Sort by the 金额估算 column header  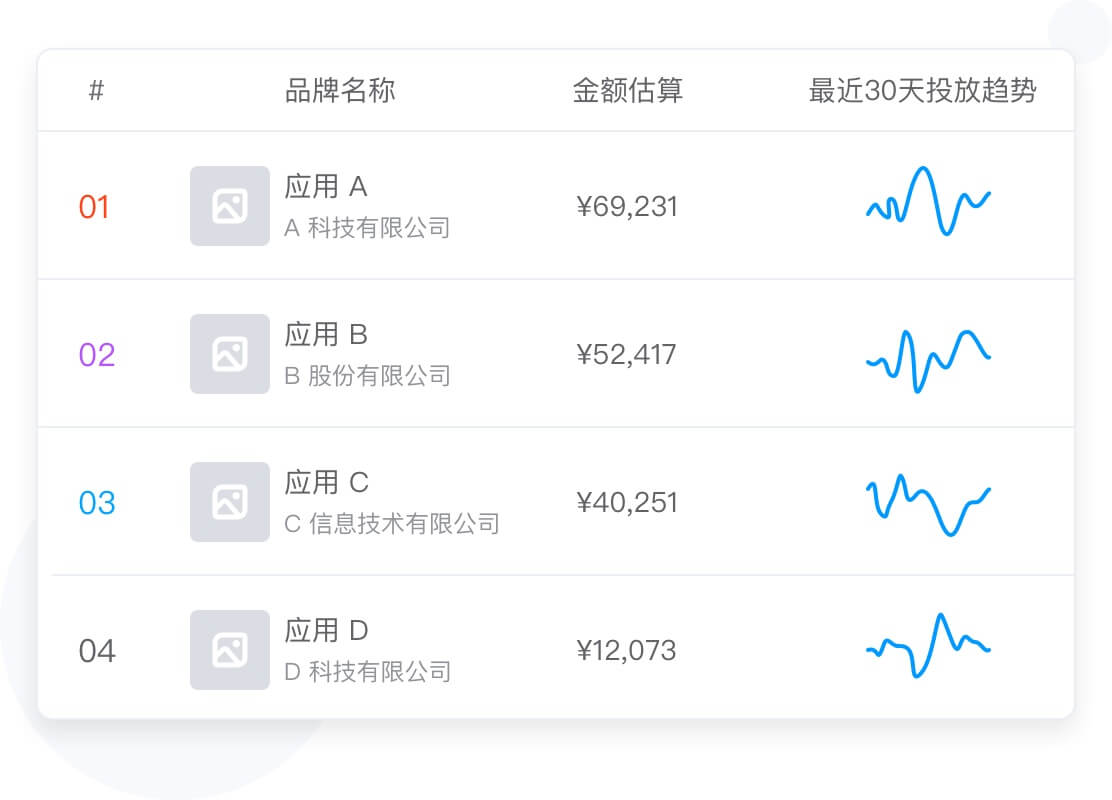pyautogui.click(x=628, y=91)
